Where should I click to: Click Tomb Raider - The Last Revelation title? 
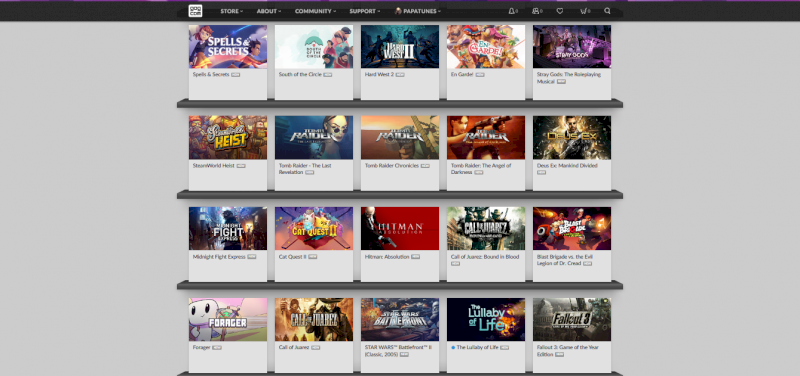305,169
